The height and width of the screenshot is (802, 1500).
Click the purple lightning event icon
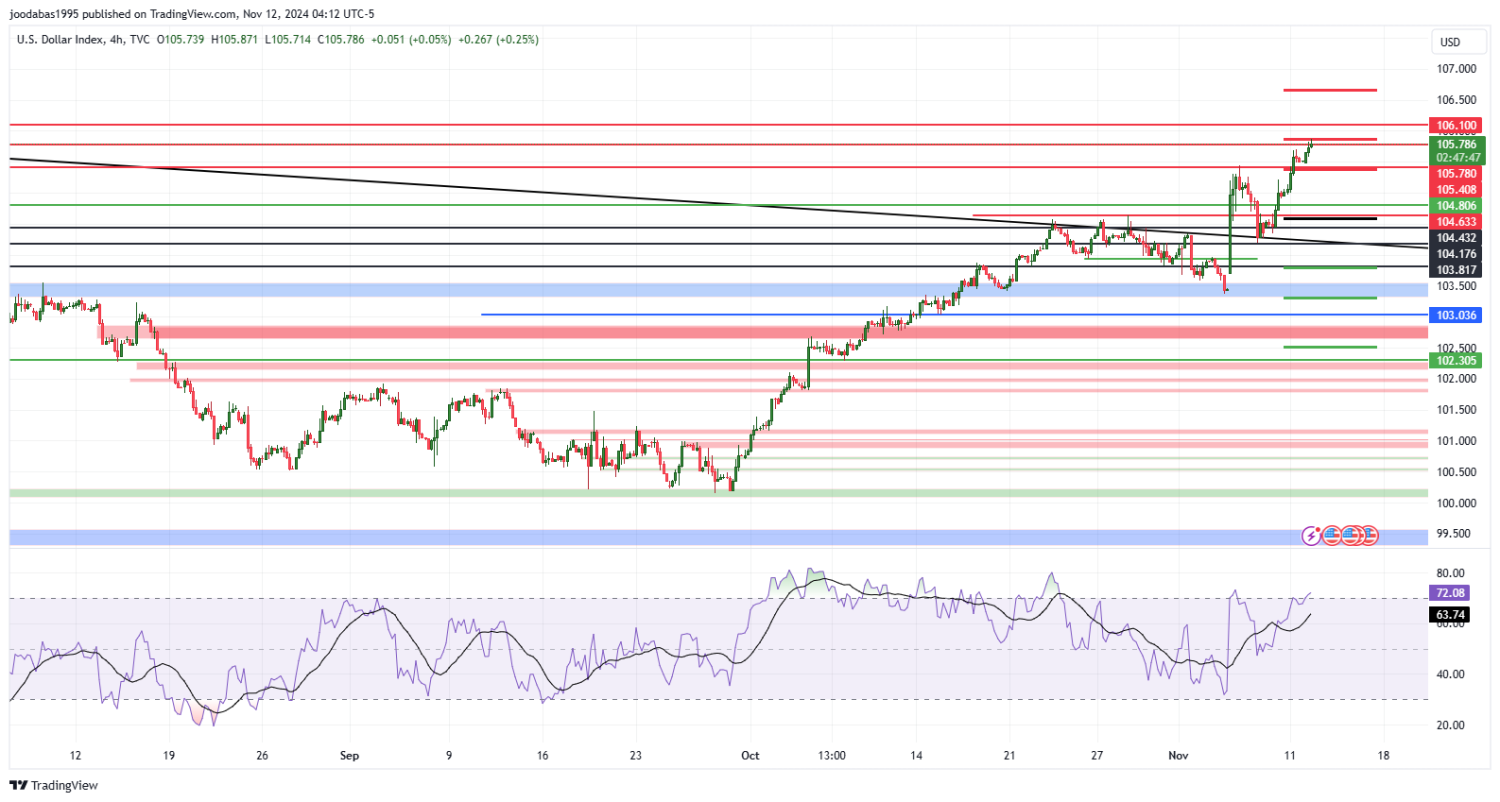pyautogui.click(x=1312, y=535)
